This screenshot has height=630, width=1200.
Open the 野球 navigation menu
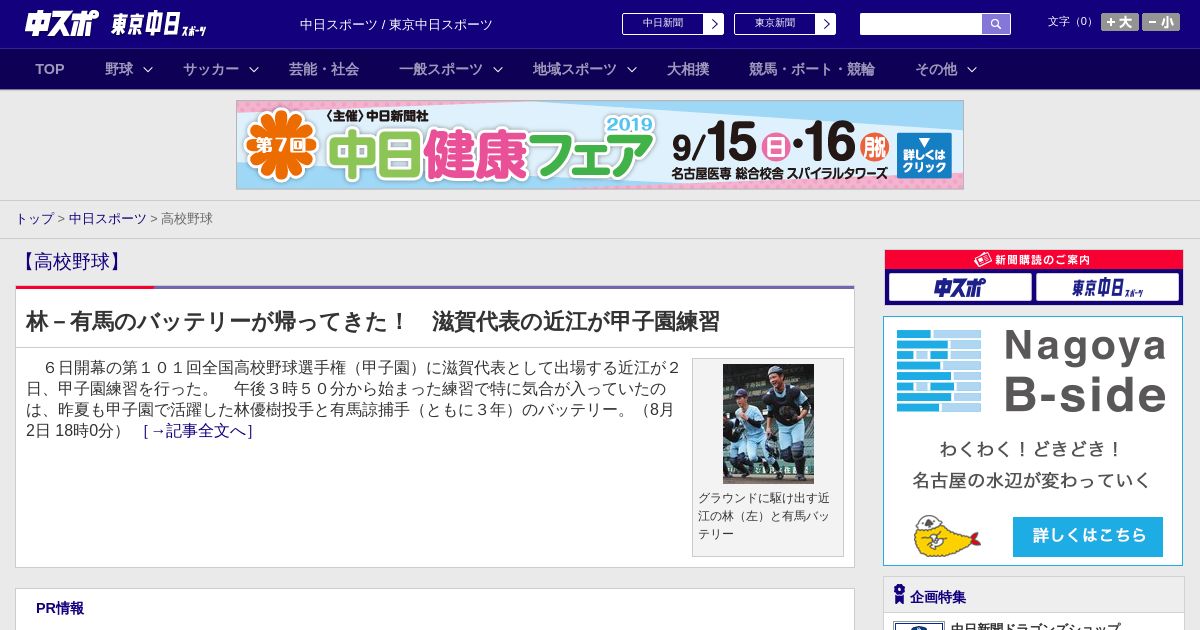click(119, 69)
